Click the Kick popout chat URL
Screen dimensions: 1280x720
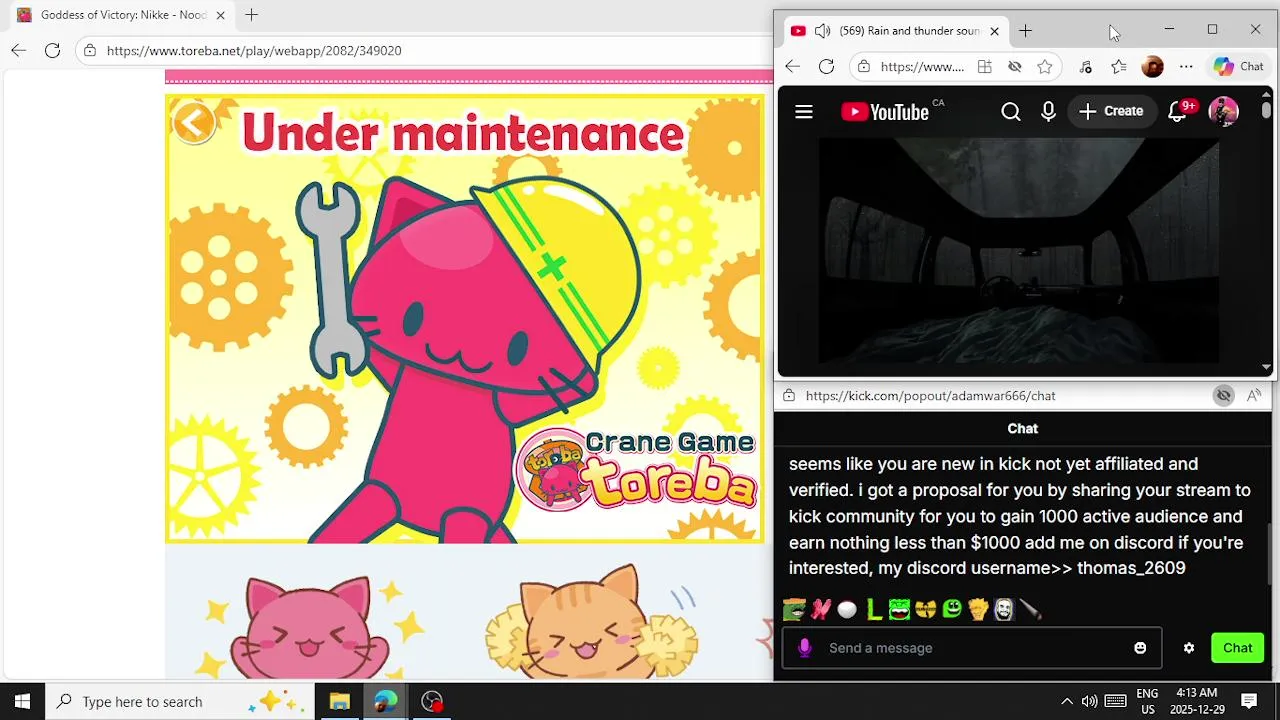pos(930,396)
